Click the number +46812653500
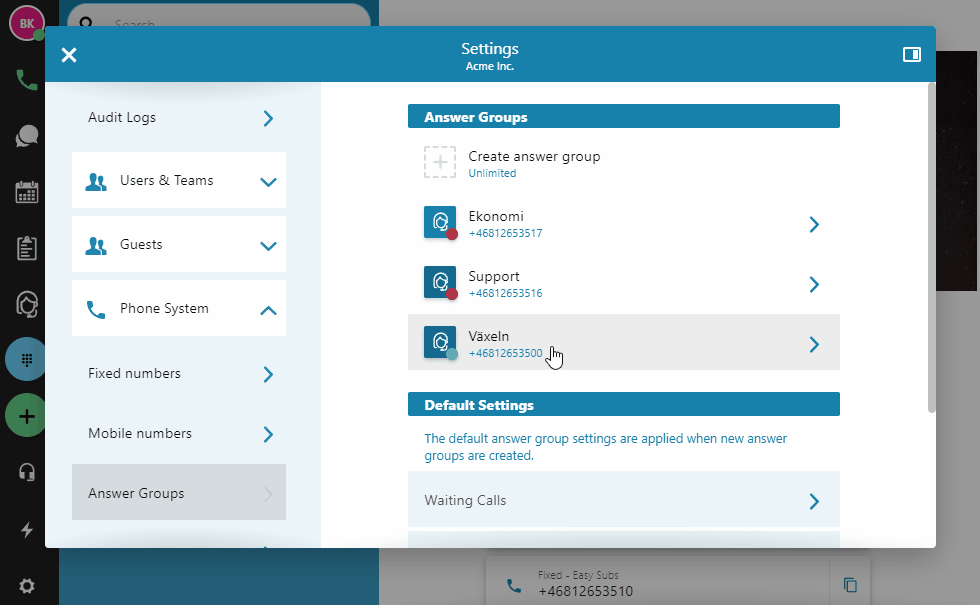The width and height of the screenshot is (980, 605). tap(505, 353)
